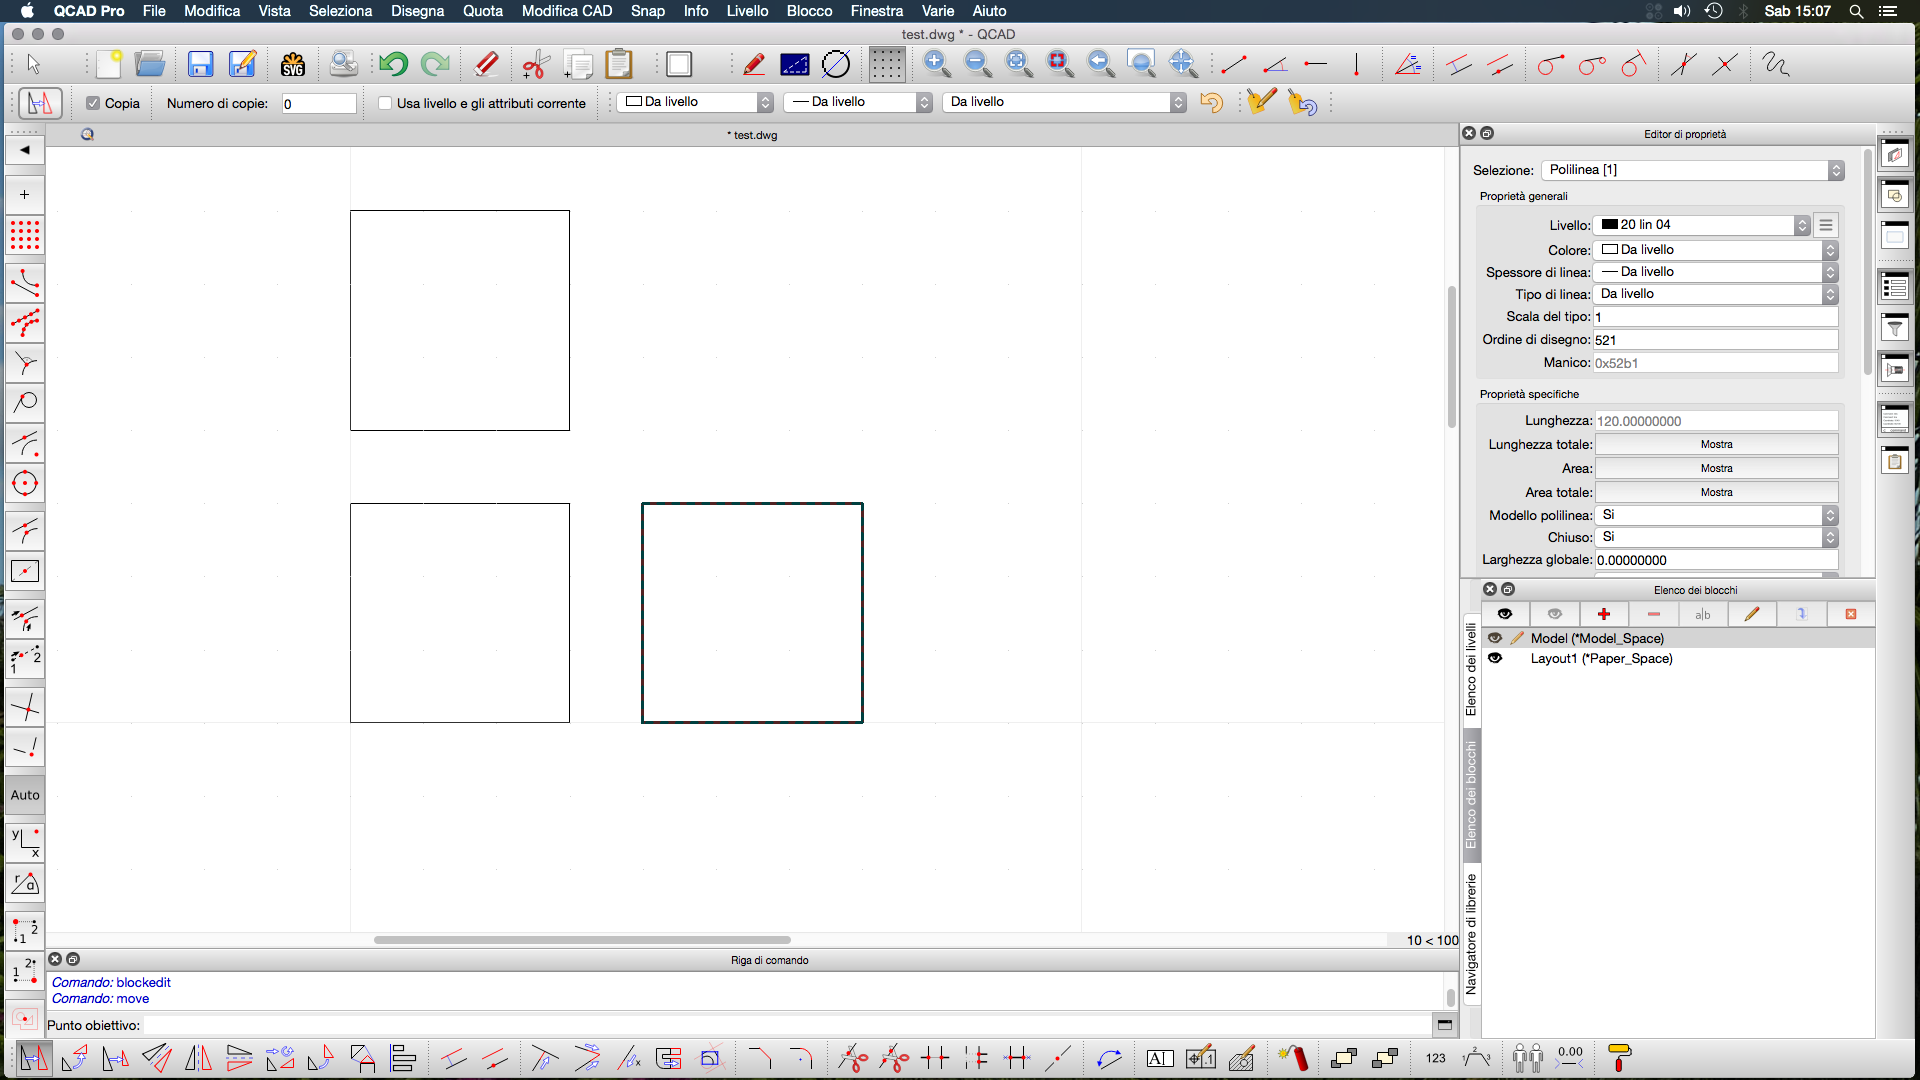Open the Disegna menu
The image size is (1920, 1080).
pyautogui.click(x=417, y=11)
